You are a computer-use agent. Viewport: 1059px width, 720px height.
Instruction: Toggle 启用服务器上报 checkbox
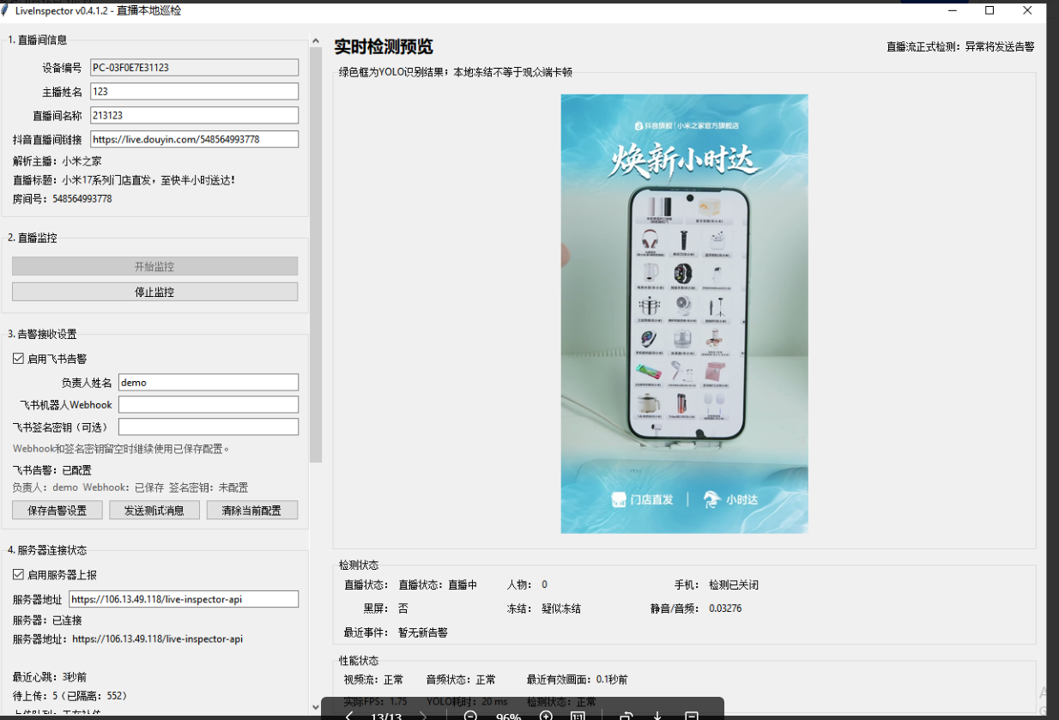[18, 574]
